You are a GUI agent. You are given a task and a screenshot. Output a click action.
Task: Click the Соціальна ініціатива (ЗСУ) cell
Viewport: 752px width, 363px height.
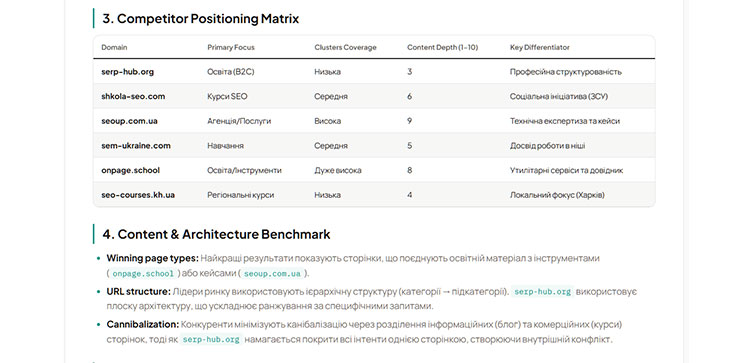tap(559, 96)
